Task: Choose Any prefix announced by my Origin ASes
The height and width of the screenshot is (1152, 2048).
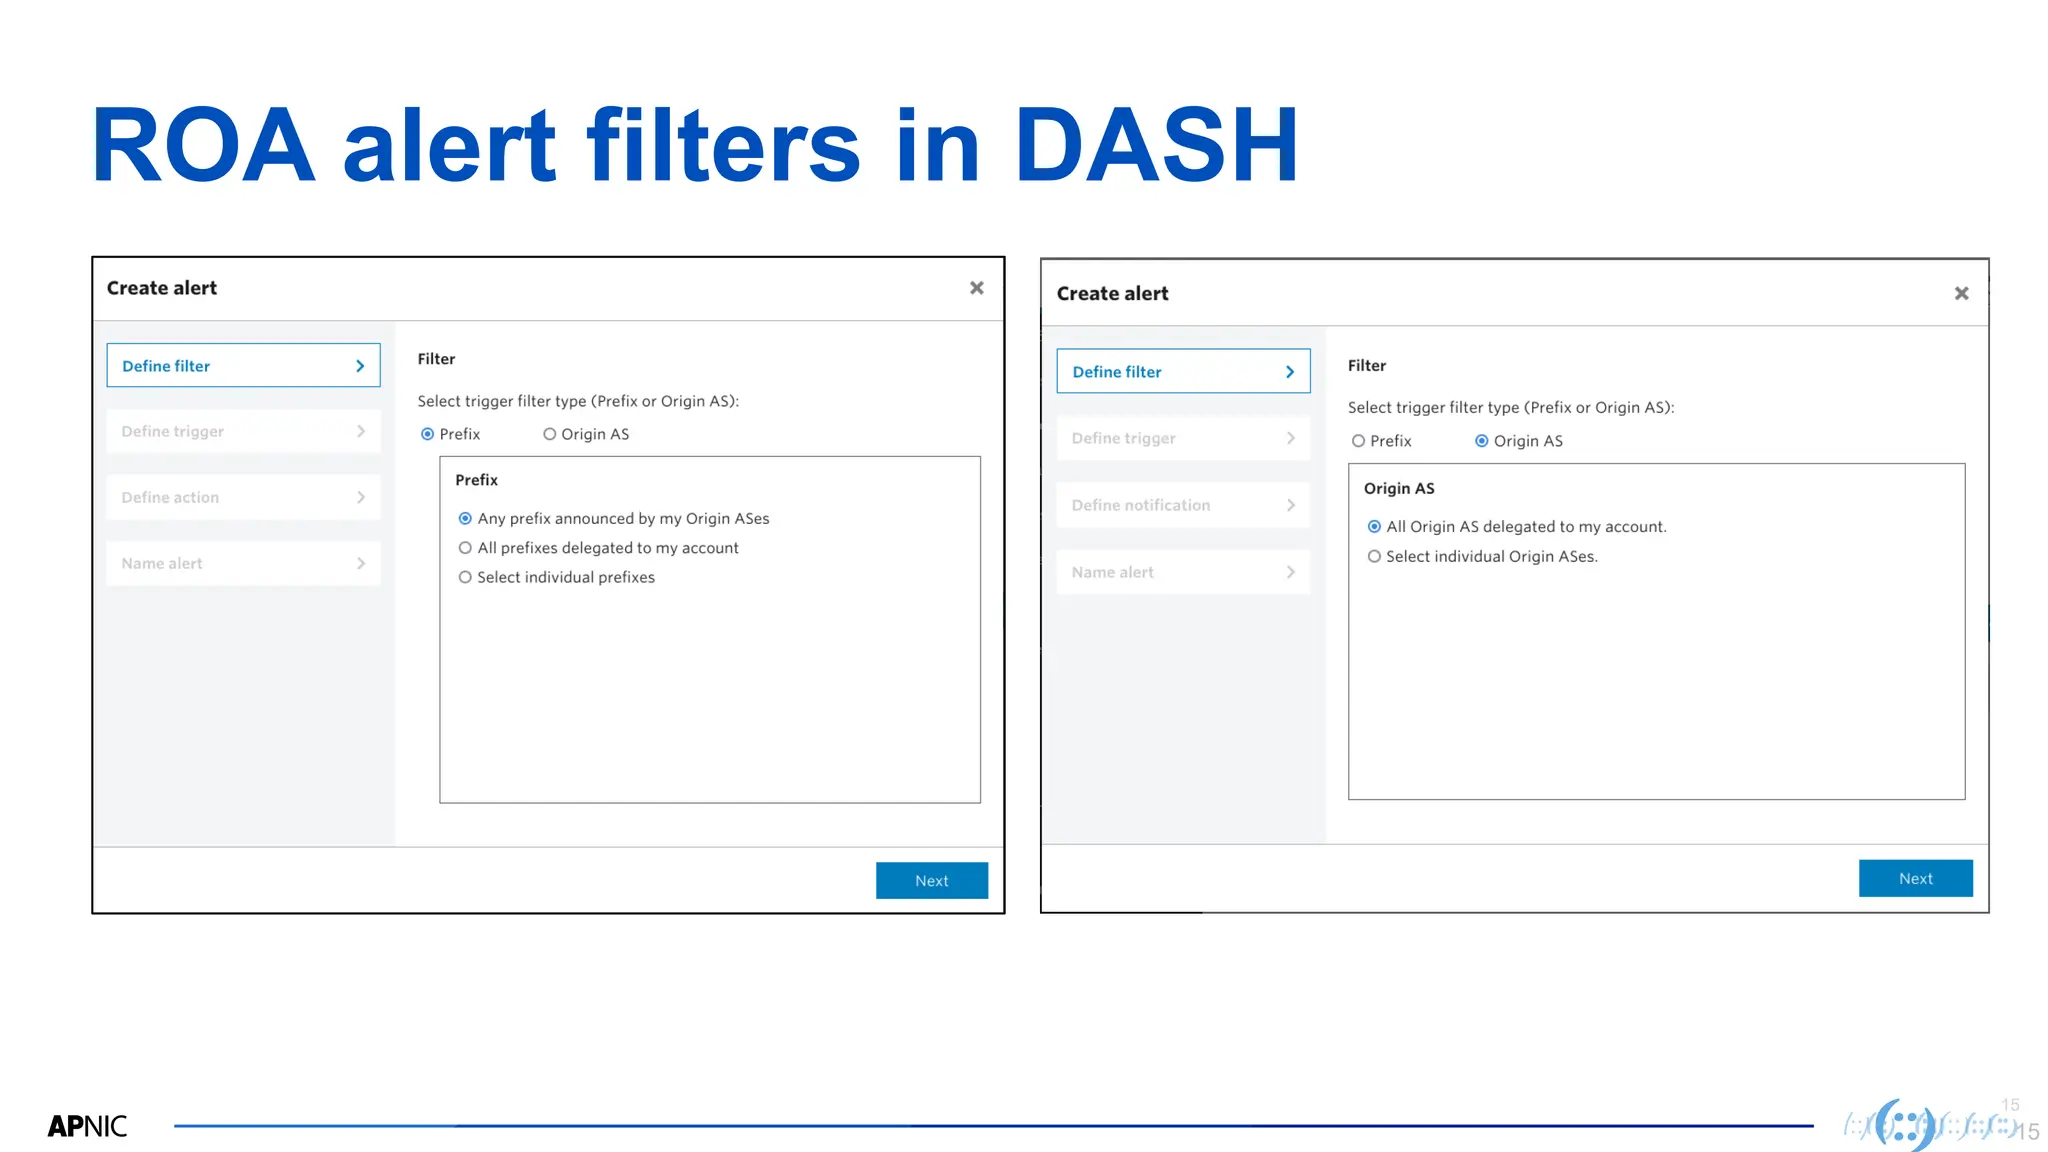Action: (465, 518)
